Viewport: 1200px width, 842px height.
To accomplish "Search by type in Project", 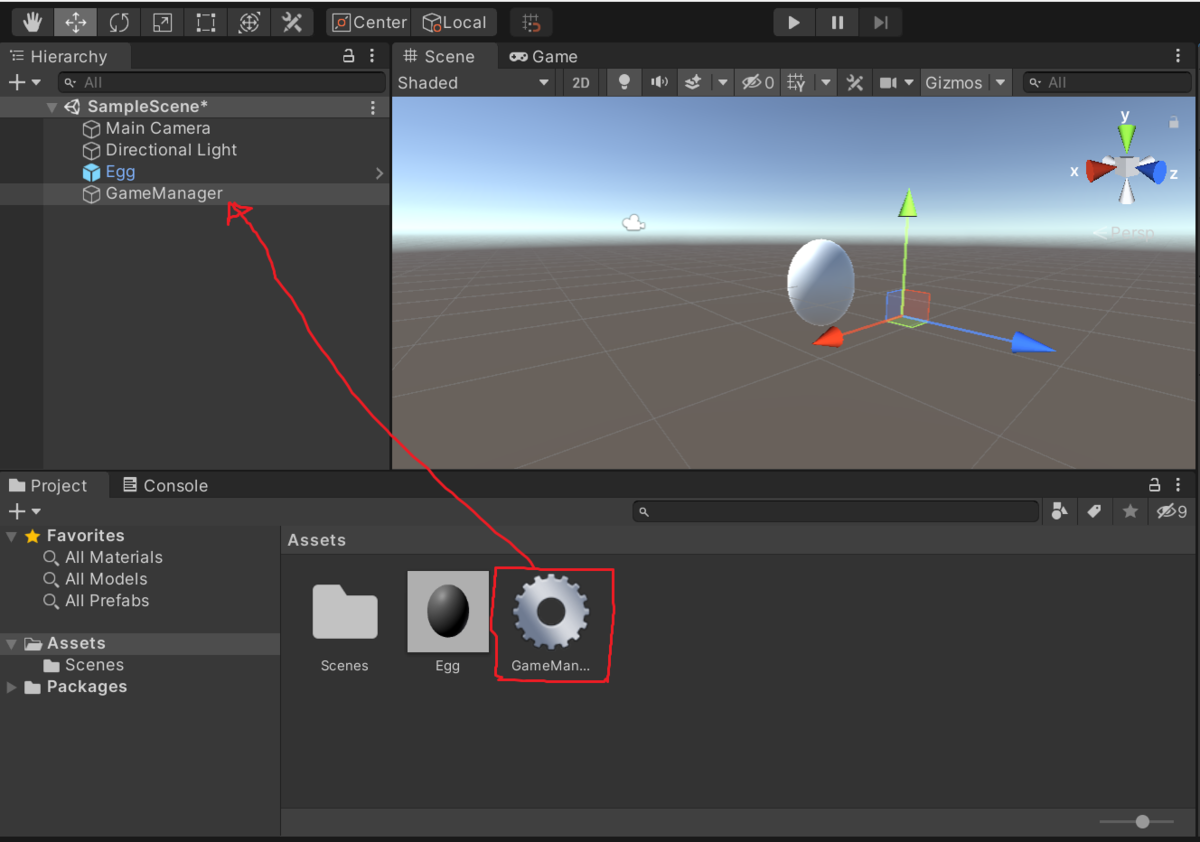I will [x=1060, y=511].
